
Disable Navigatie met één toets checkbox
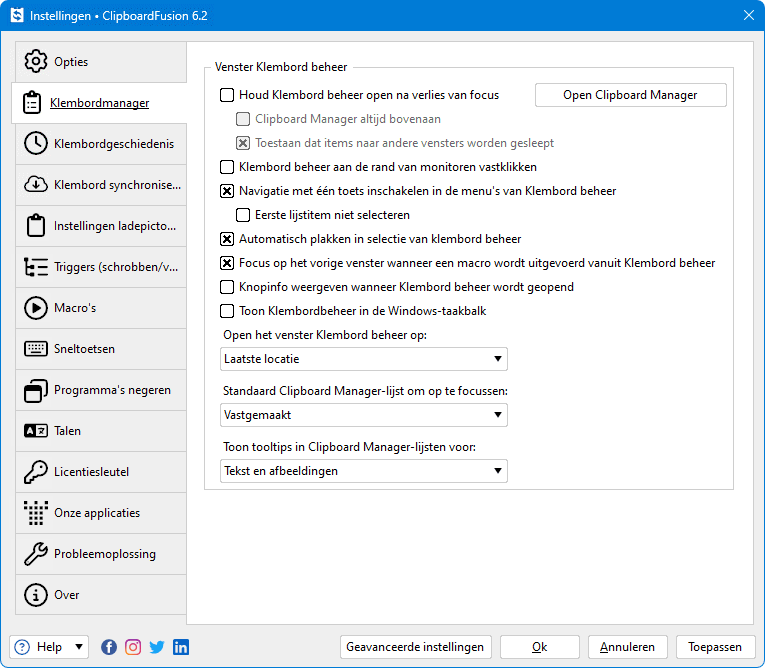tap(227, 191)
